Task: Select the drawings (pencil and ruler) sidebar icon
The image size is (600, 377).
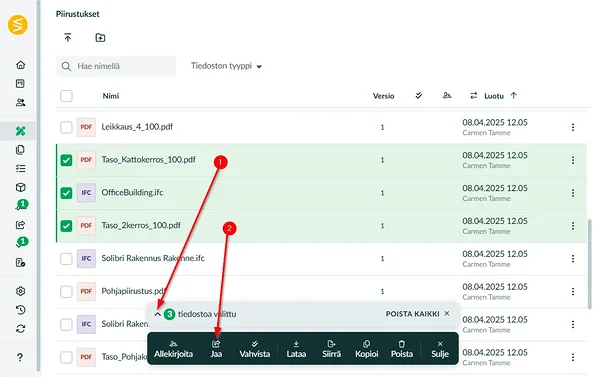Action: (21, 131)
